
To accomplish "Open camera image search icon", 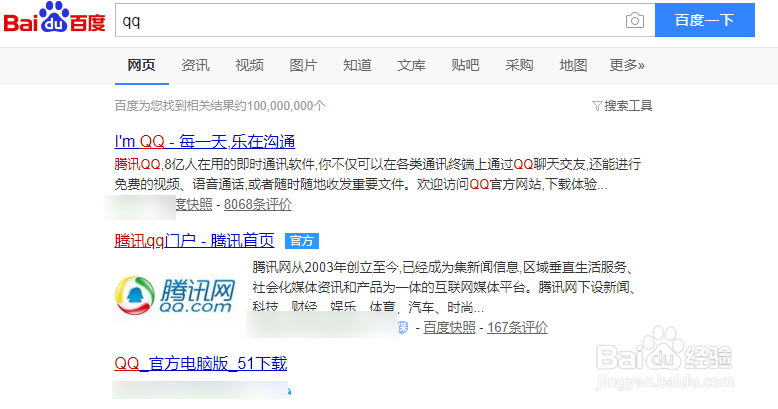I will point(635,20).
